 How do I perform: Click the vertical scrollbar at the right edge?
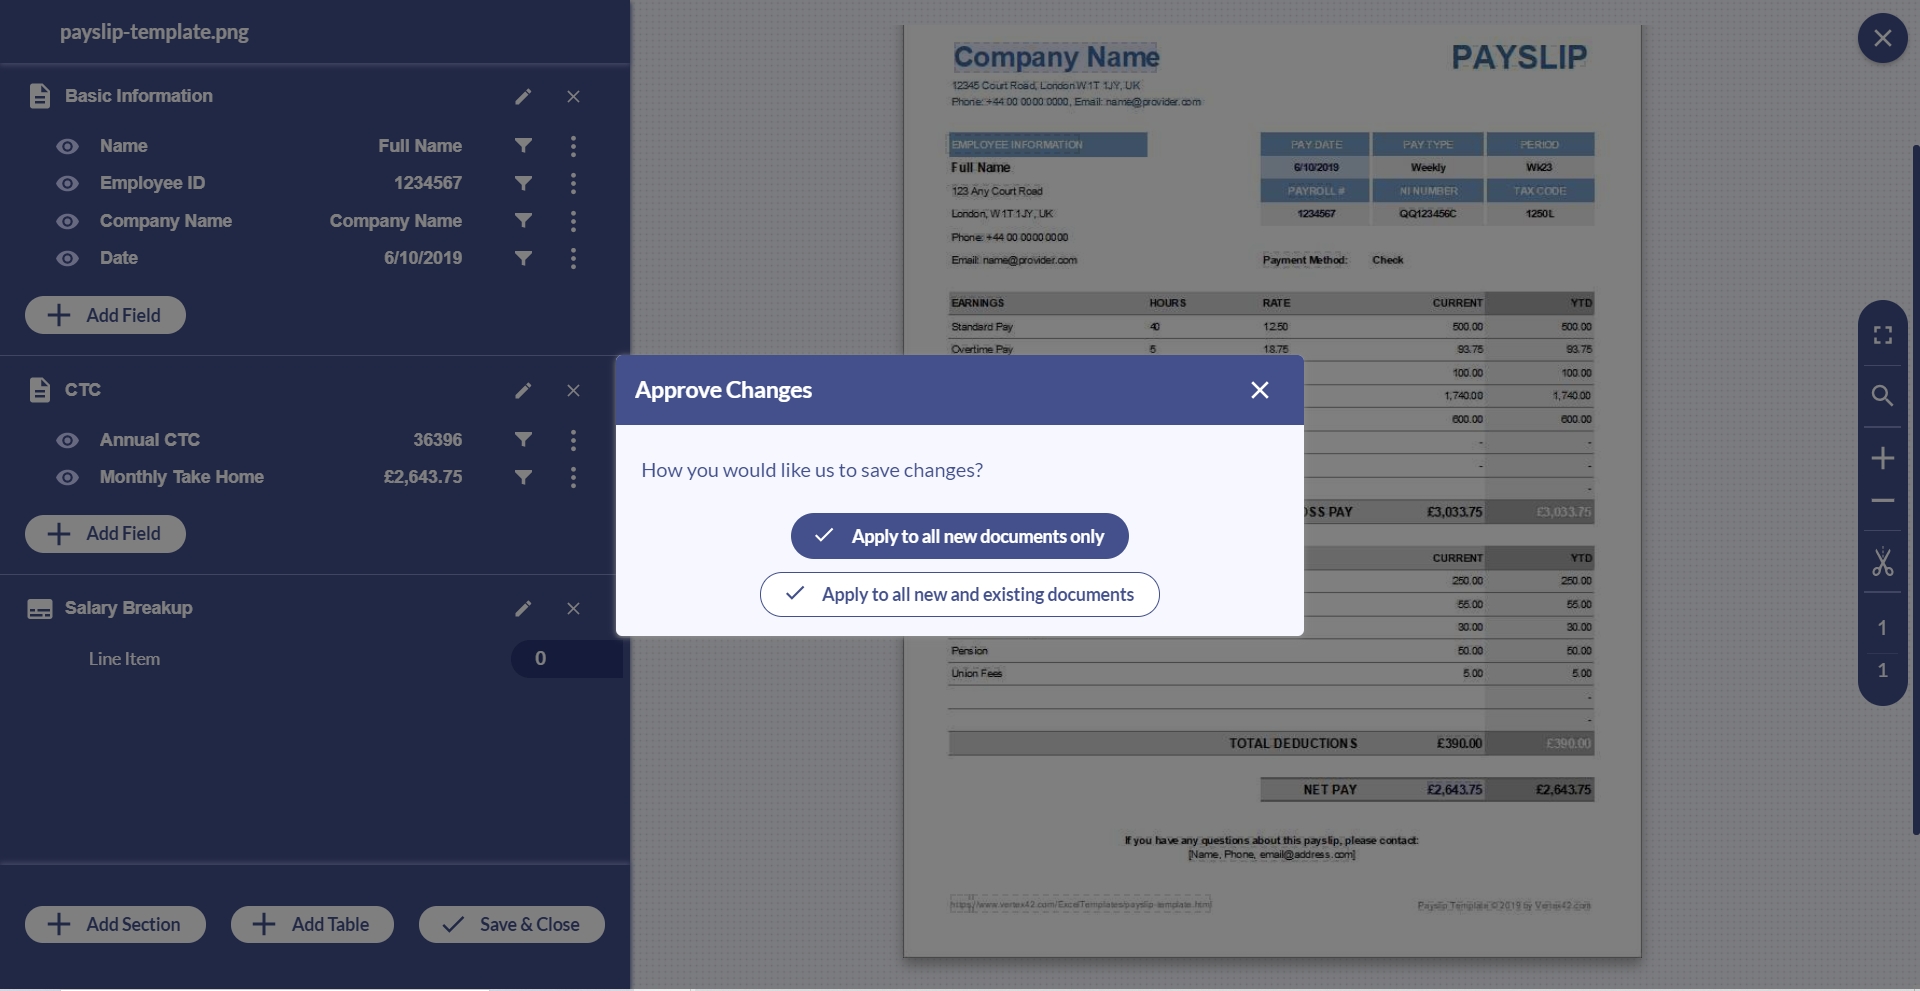pos(1915,490)
